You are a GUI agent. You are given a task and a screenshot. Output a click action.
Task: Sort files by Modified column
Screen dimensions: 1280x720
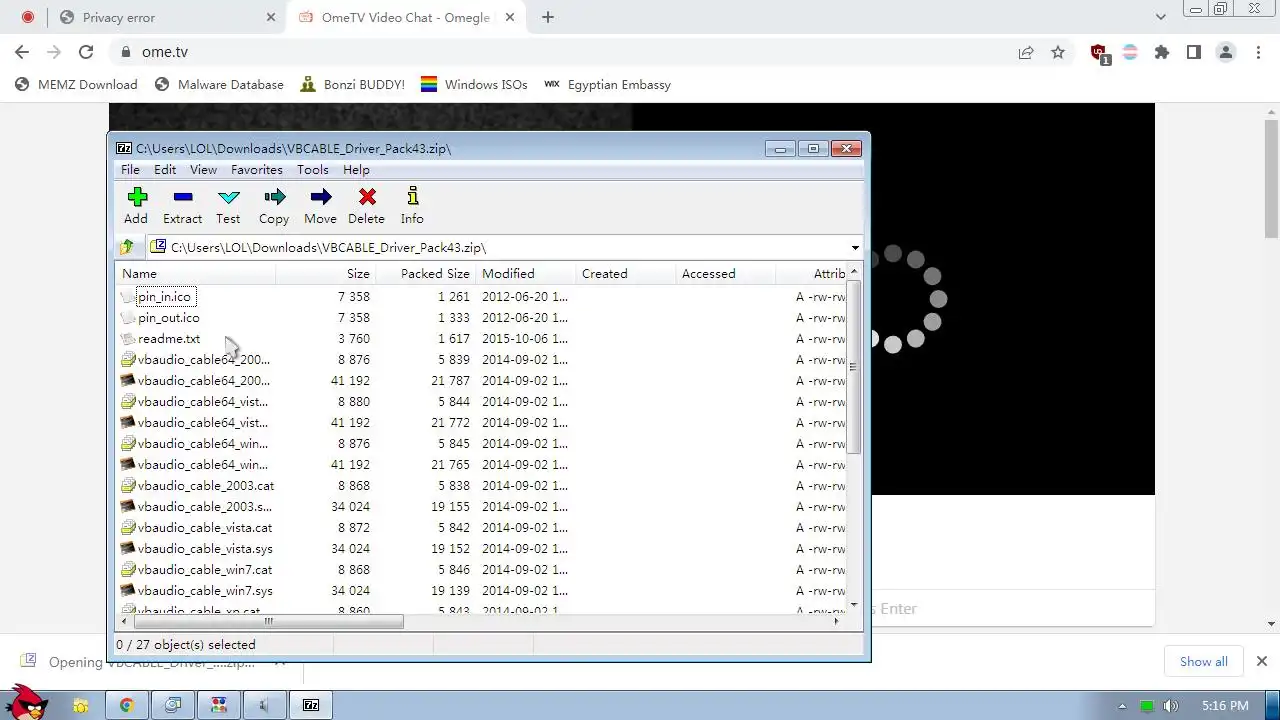click(526, 273)
